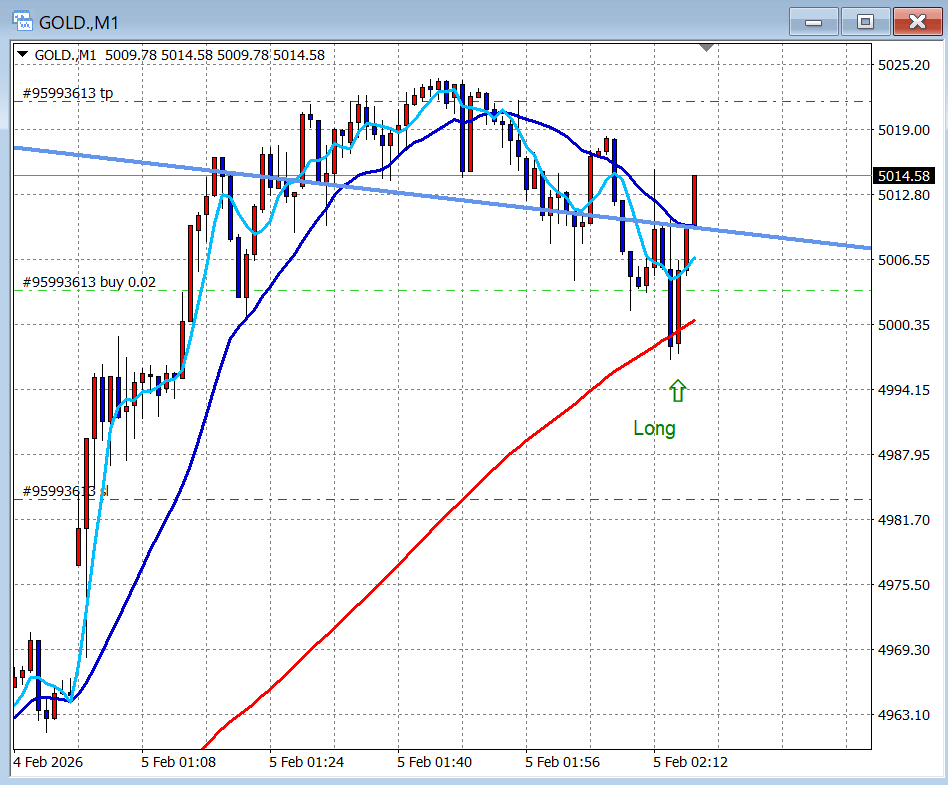Click the green Long text label

[x=654, y=429]
